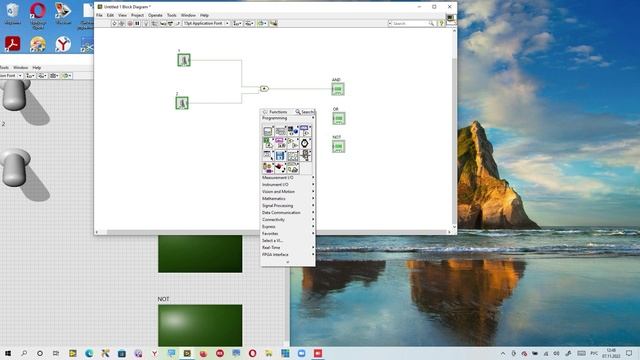Expand the Express palette category
This screenshot has height=360, width=640.
(x=288, y=226)
